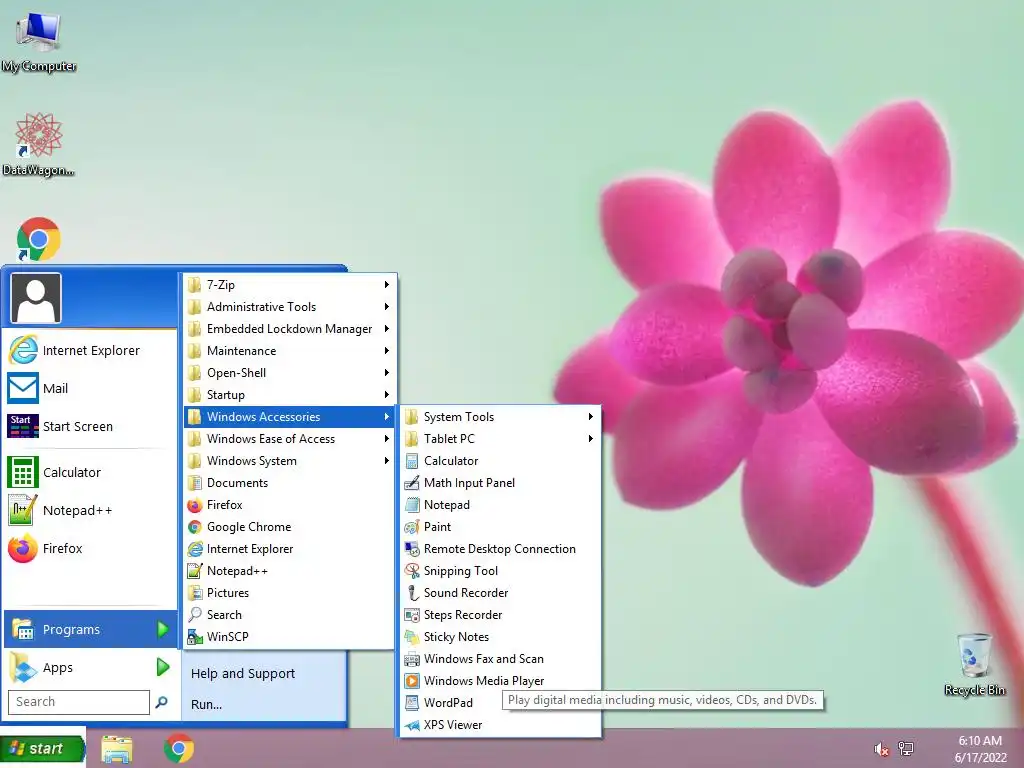
Task: Open Sticky Notes
Action: click(x=500, y=637)
